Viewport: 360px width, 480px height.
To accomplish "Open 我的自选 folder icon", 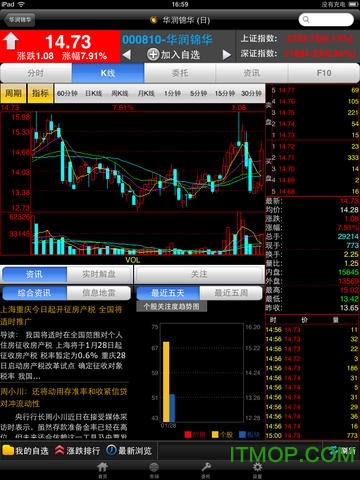I will 8,450.
